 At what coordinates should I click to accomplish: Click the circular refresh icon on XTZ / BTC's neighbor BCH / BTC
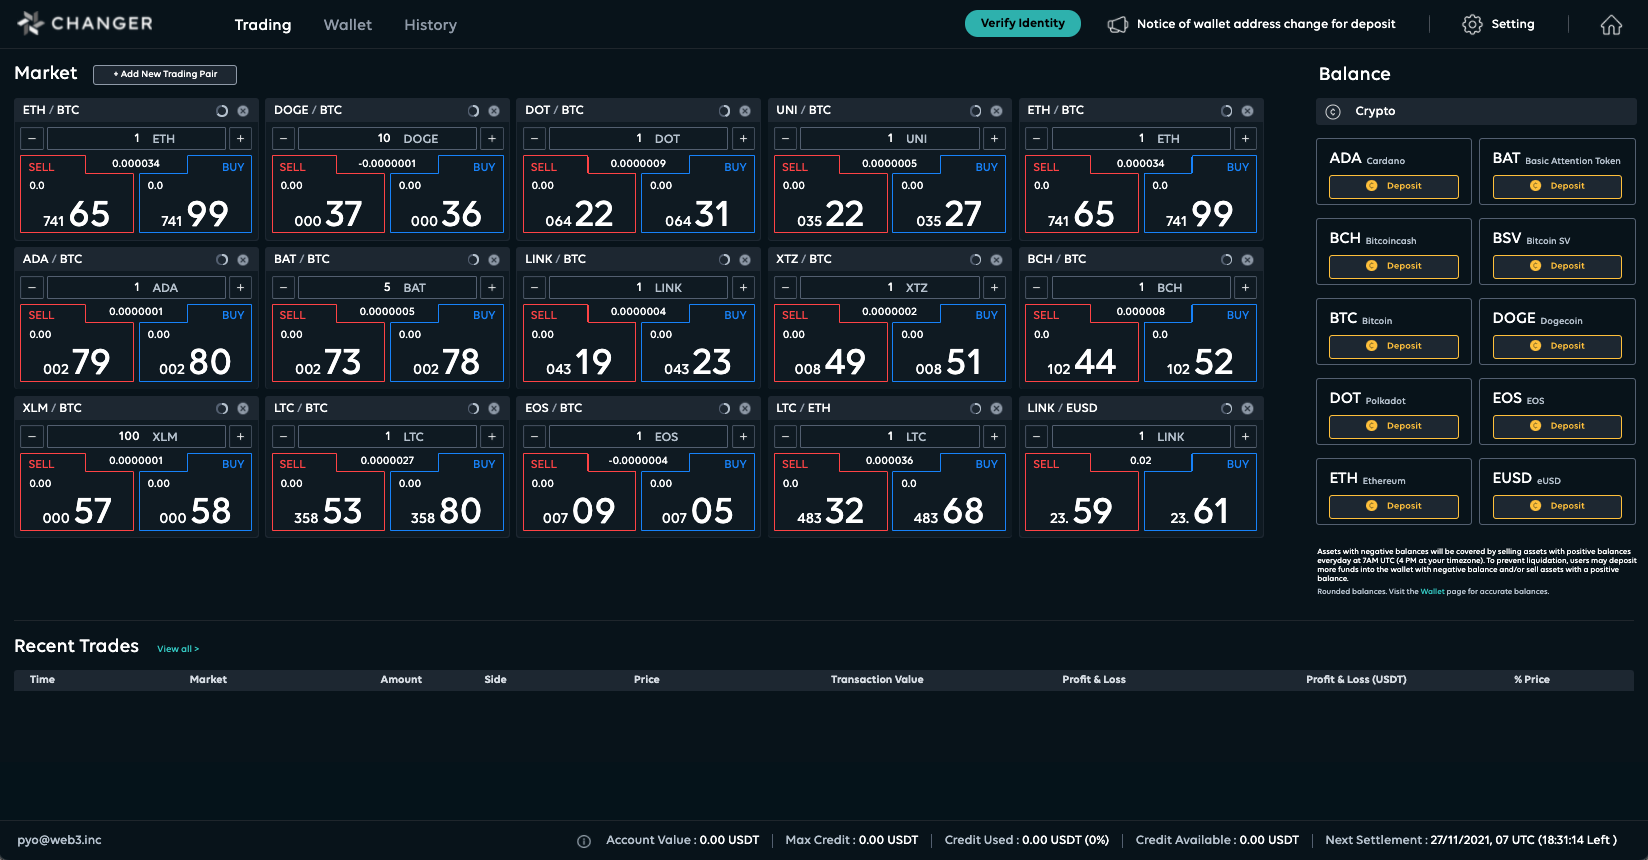[1226, 260]
